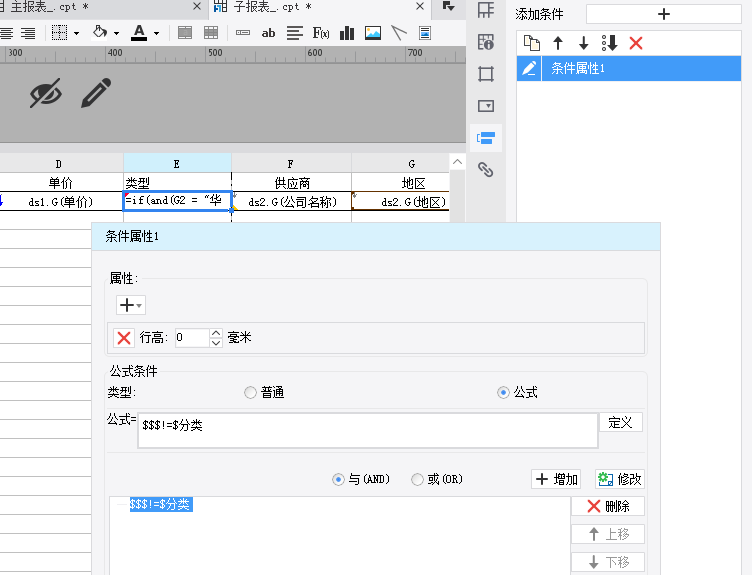The width and height of the screenshot is (752, 575).
Task: Choose the 或(OR) option
Action: click(x=437, y=479)
